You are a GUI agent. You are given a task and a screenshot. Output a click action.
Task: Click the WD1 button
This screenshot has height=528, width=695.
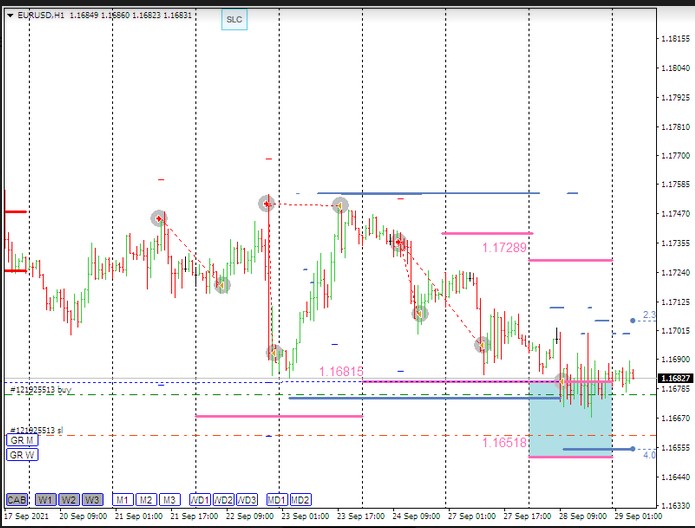pos(200,499)
